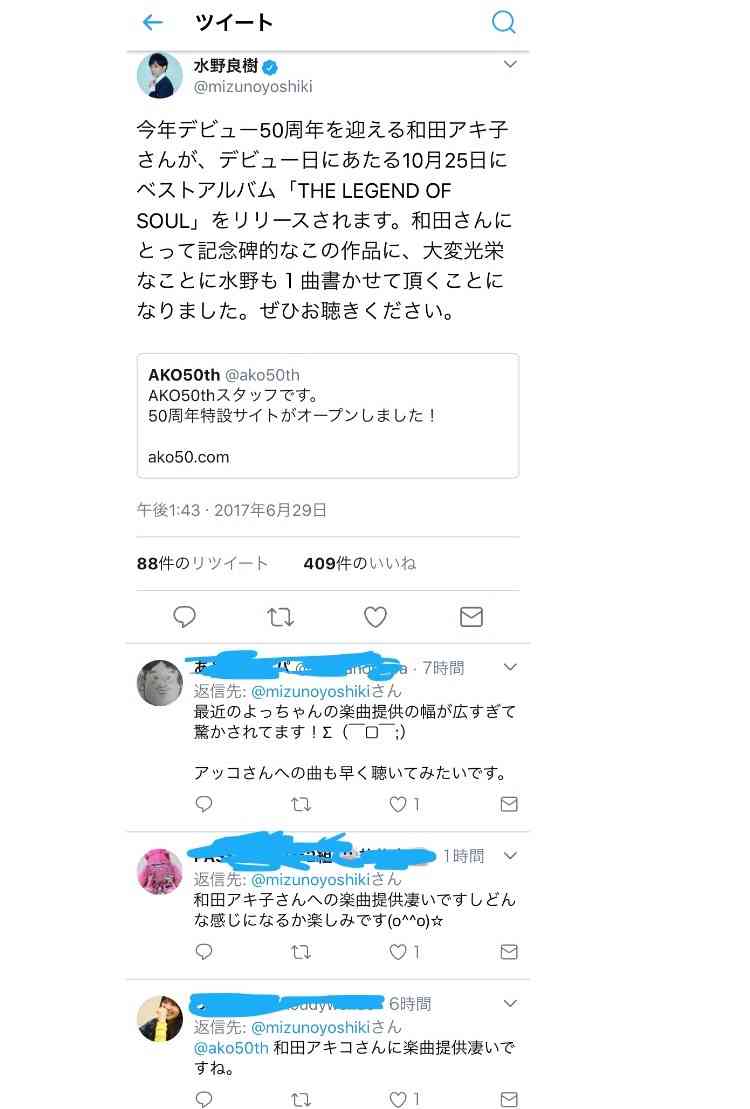The width and height of the screenshot is (750, 1109).
Task: Expand options chevron on the main tweet
Action: point(510,64)
